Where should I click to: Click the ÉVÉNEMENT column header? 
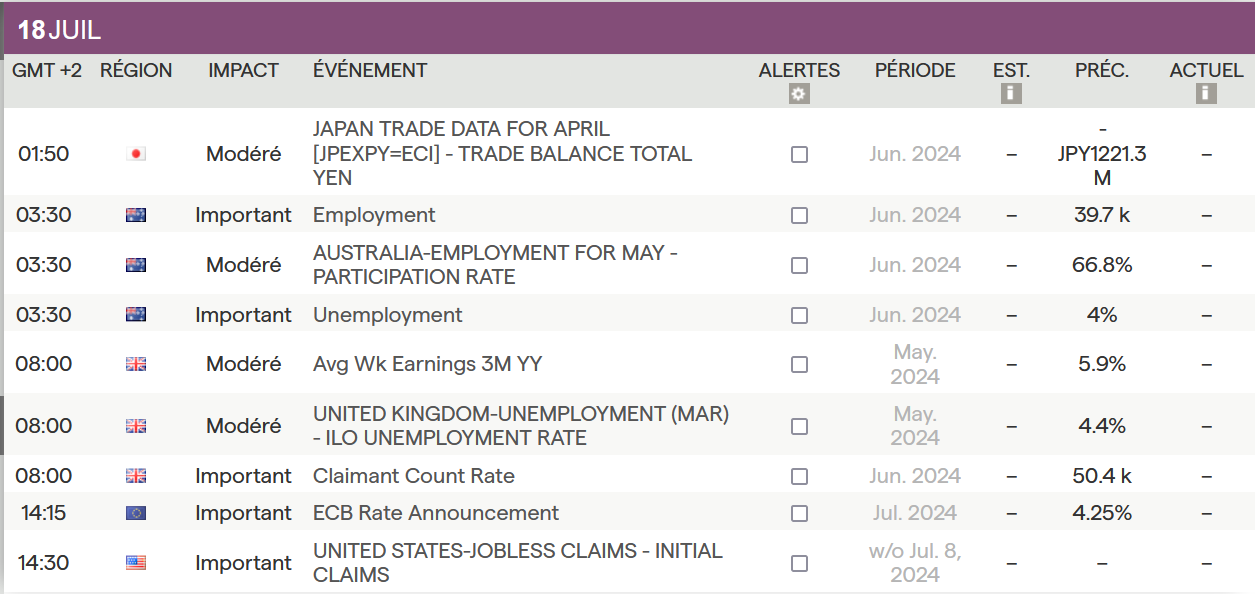[x=370, y=71]
